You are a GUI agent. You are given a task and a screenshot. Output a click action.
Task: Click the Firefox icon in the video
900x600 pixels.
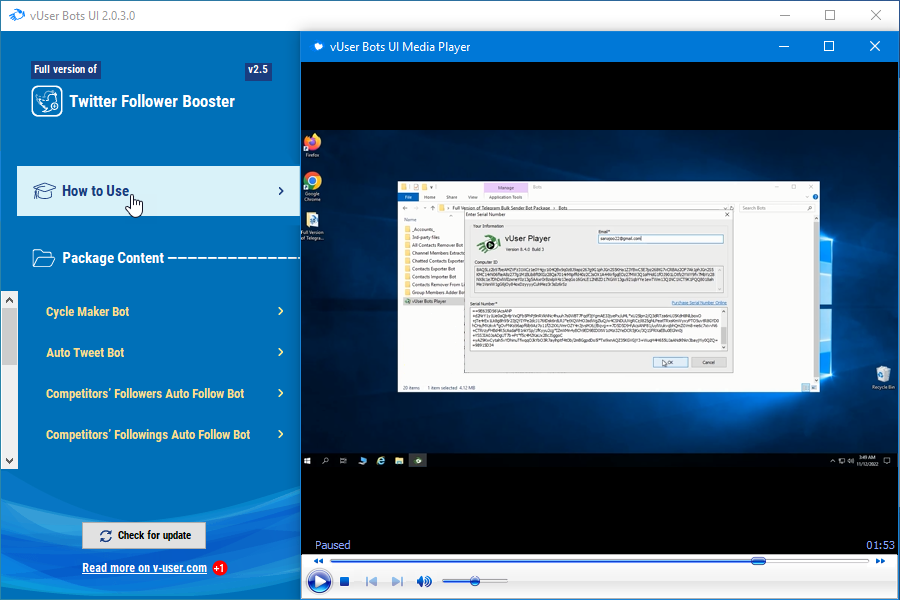pyautogui.click(x=312, y=145)
